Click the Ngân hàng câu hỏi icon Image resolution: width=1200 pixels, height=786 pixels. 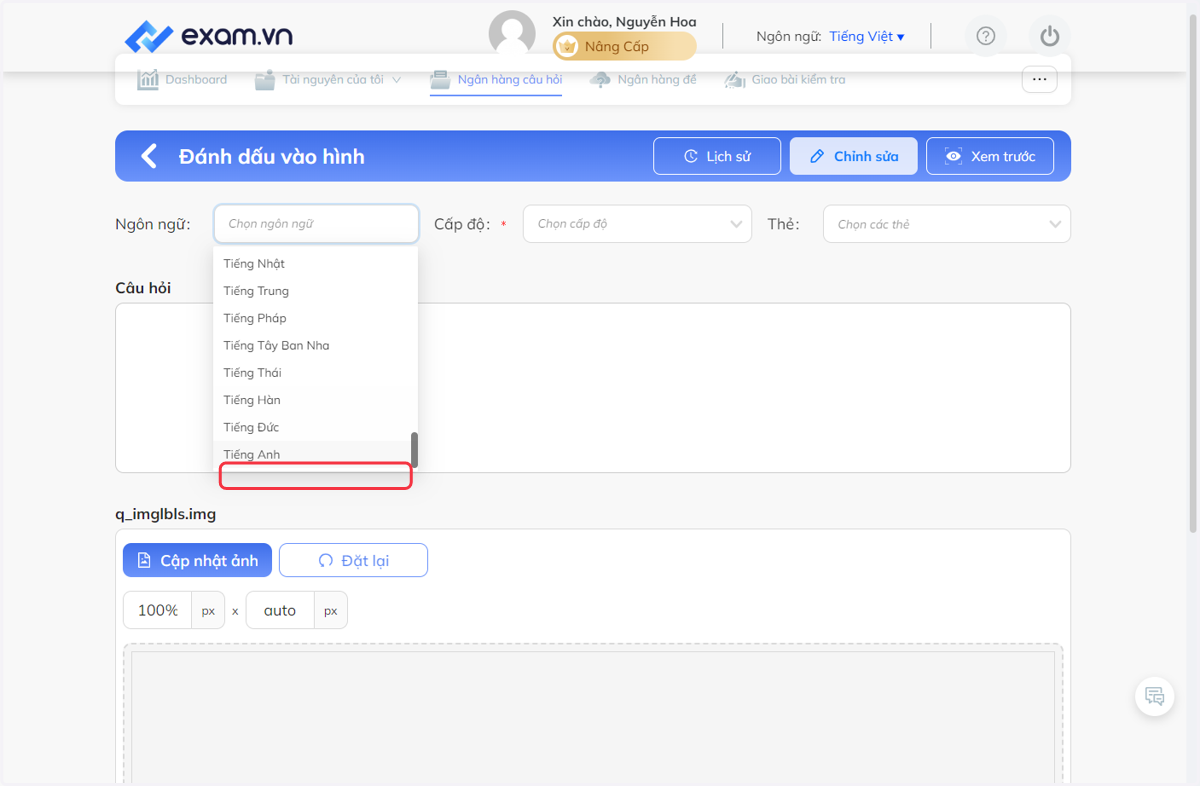point(440,79)
